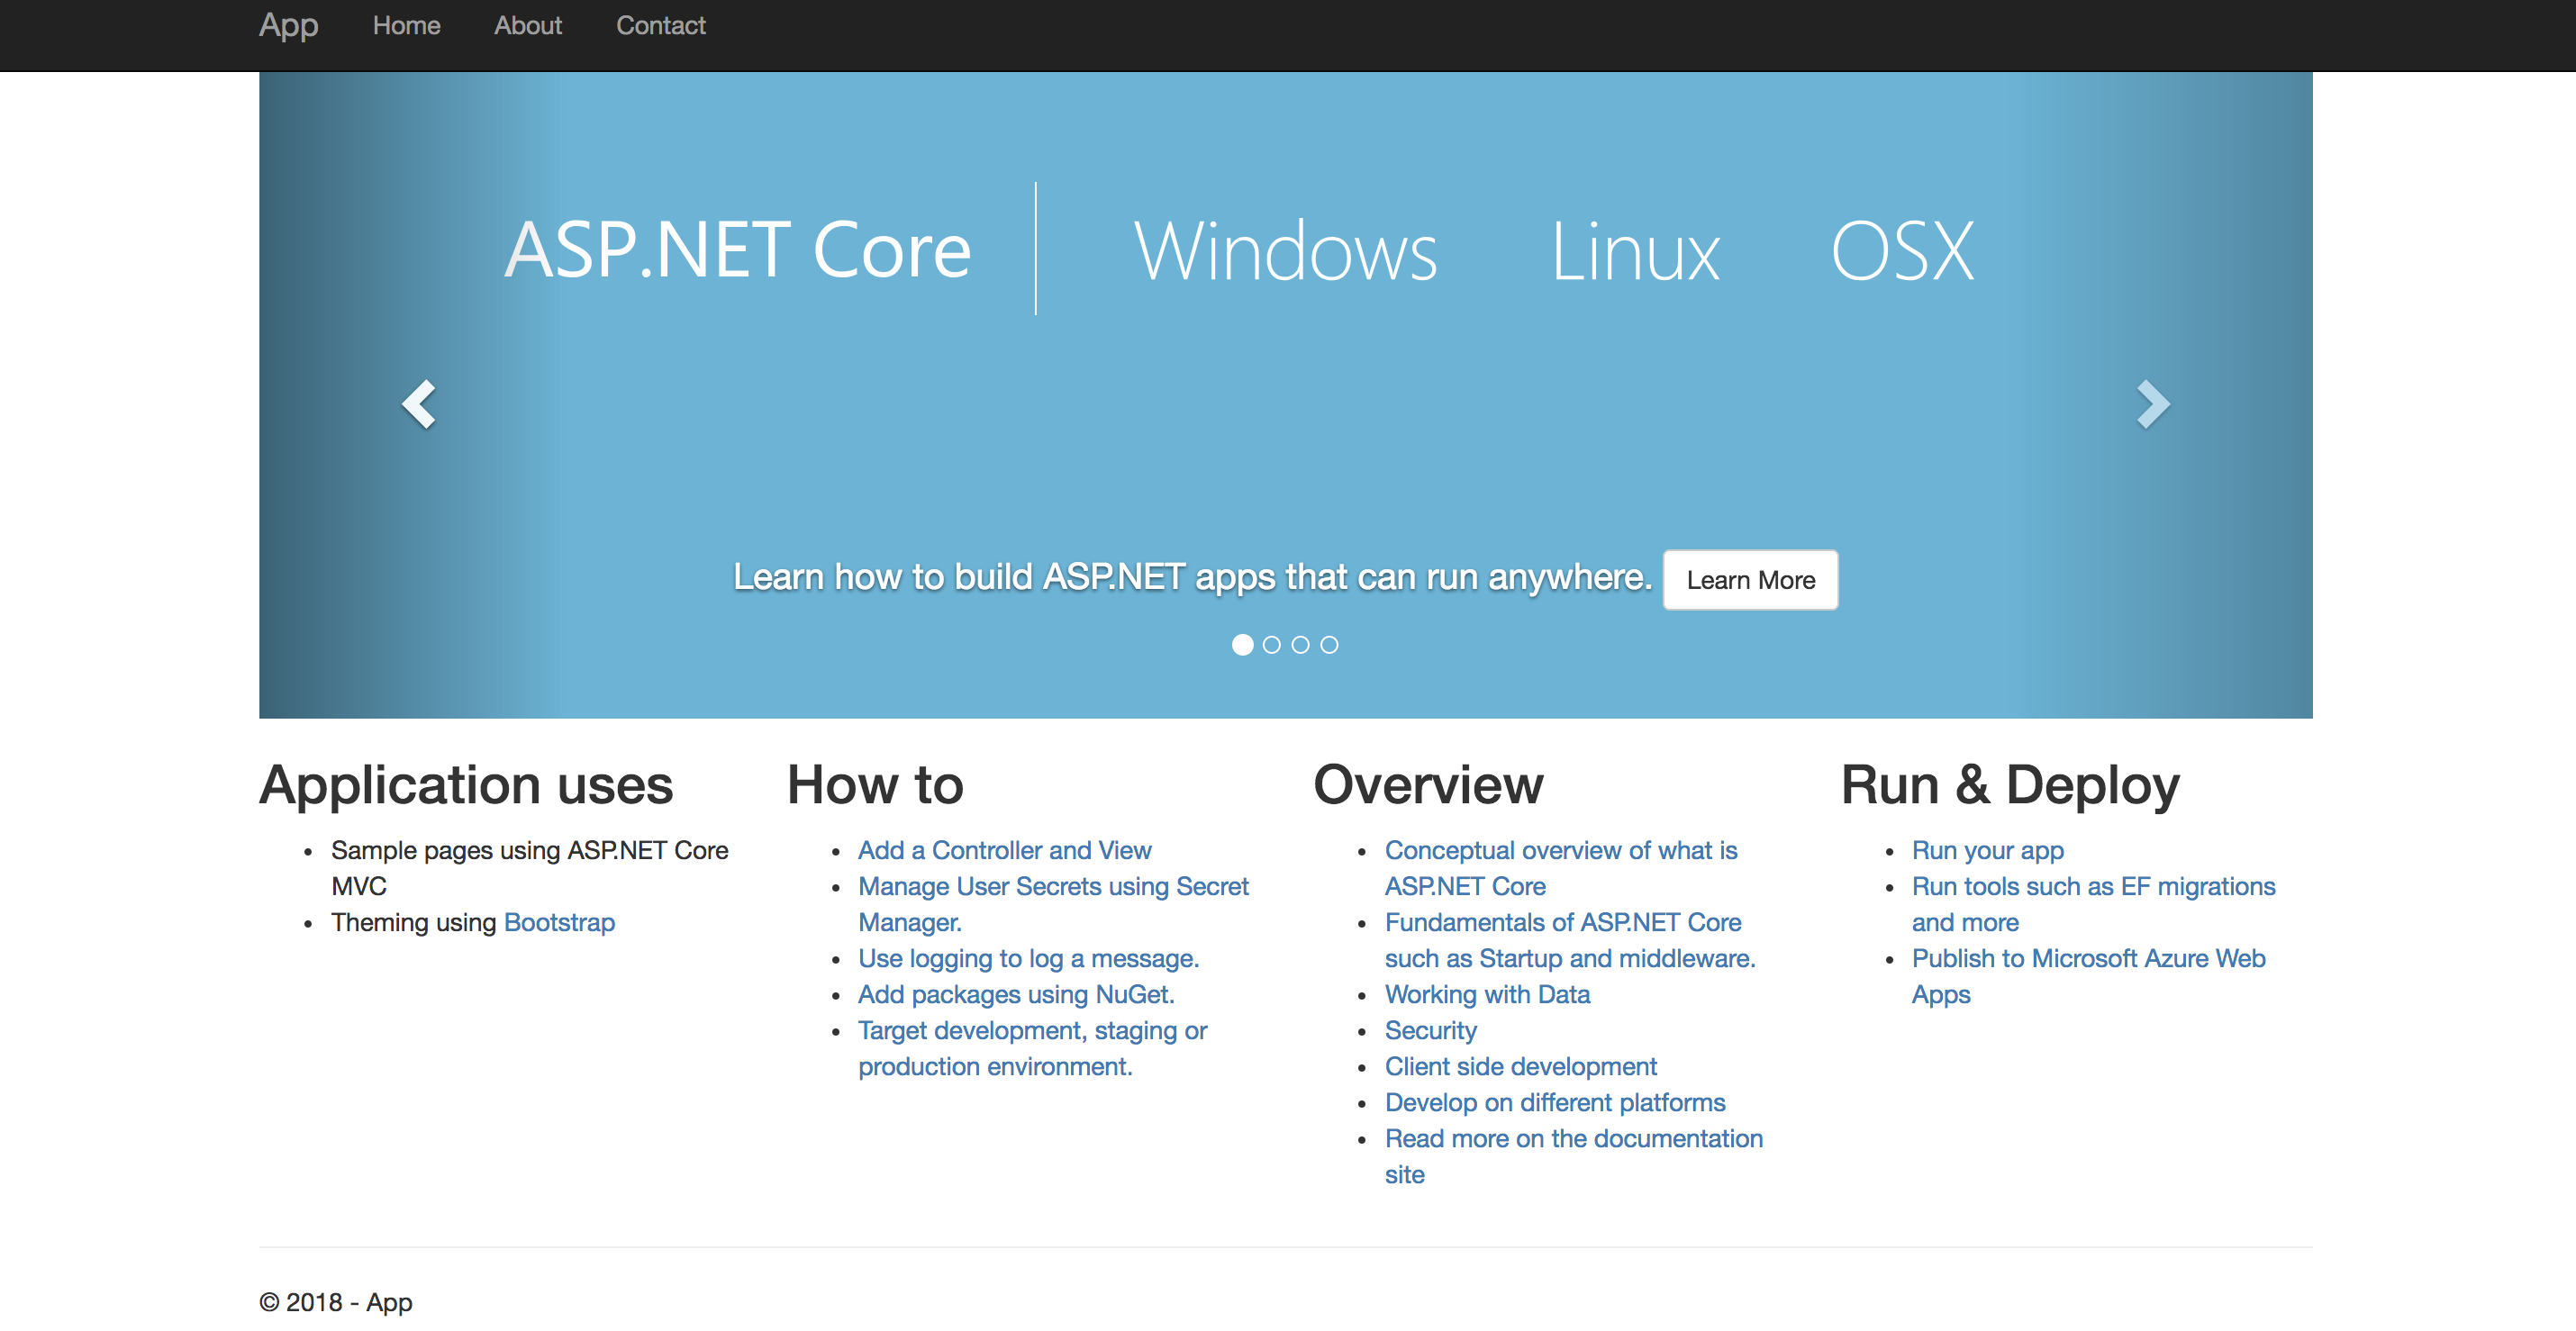
Task: Open the Bootstrap theming link
Action: point(559,922)
